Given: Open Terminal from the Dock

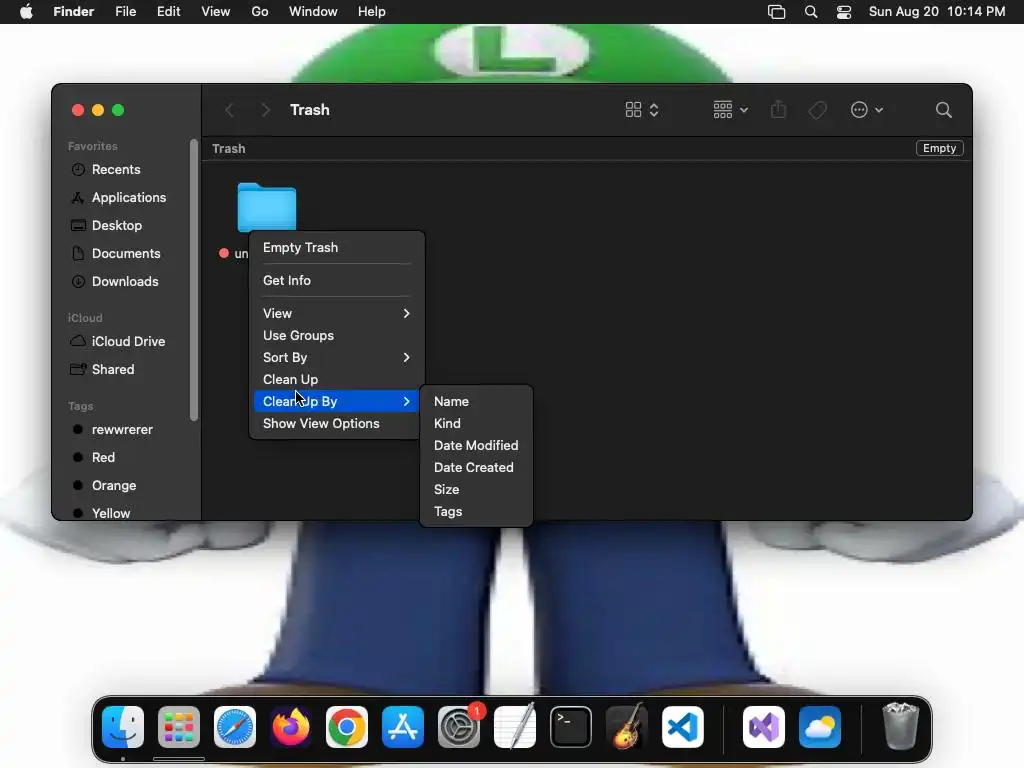Looking at the screenshot, I should pyautogui.click(x=571, y=727).
